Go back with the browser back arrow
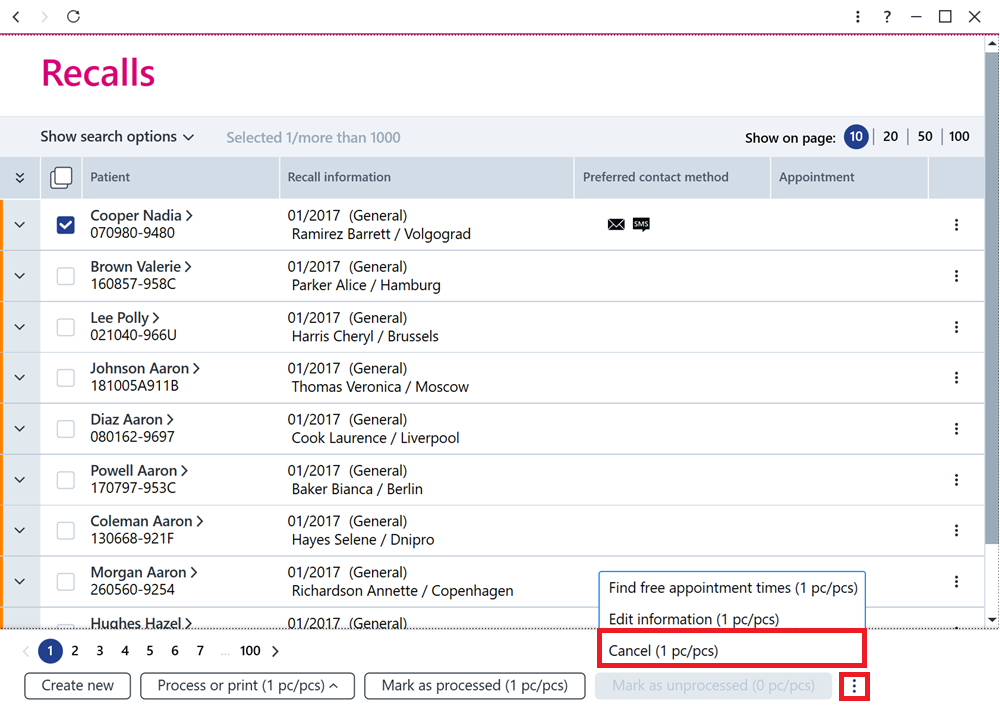The image size is (1000, 707). [x=17, y=17]
